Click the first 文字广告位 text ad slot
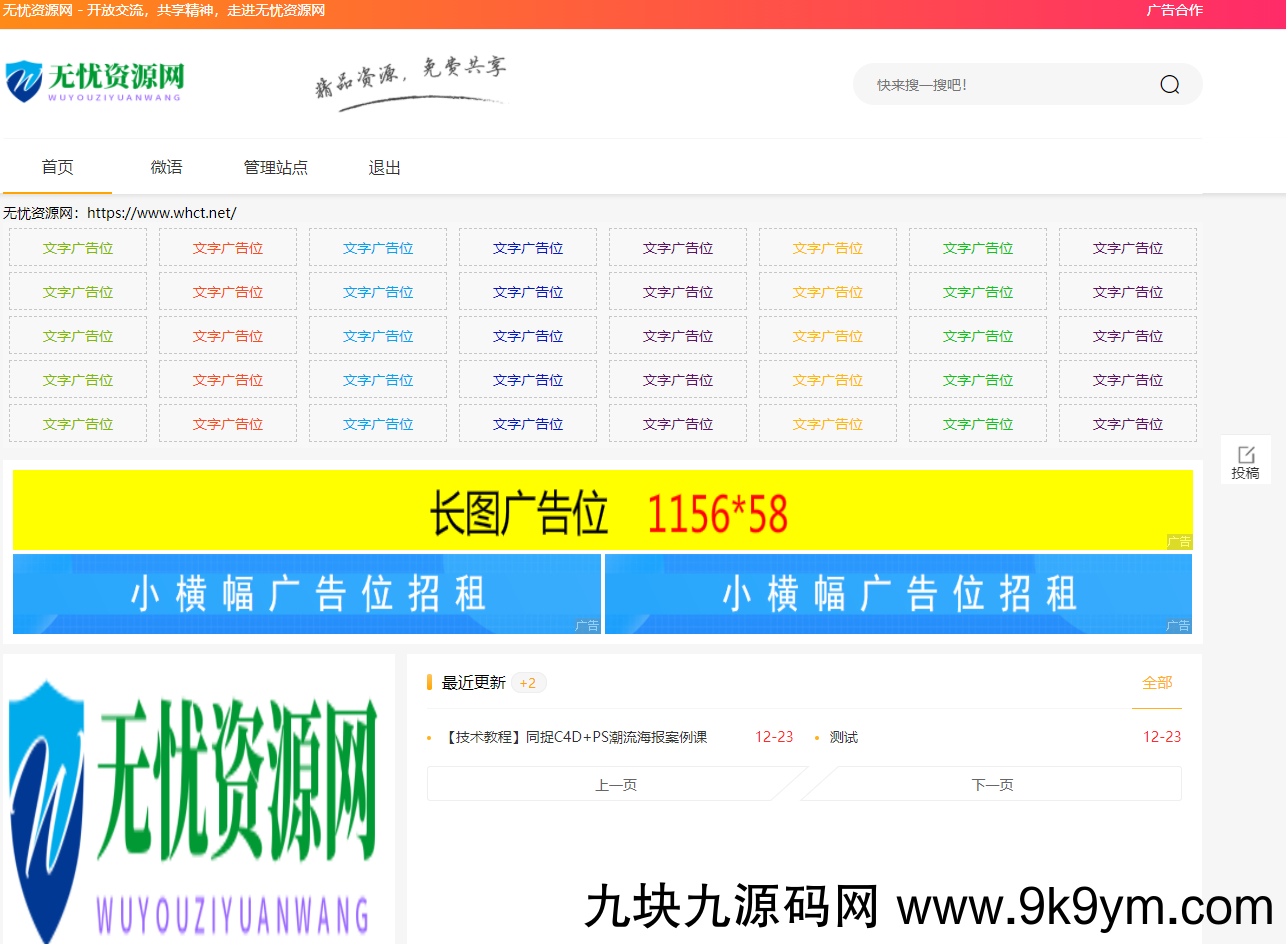The image size is (1286, 944). [77, 247]
